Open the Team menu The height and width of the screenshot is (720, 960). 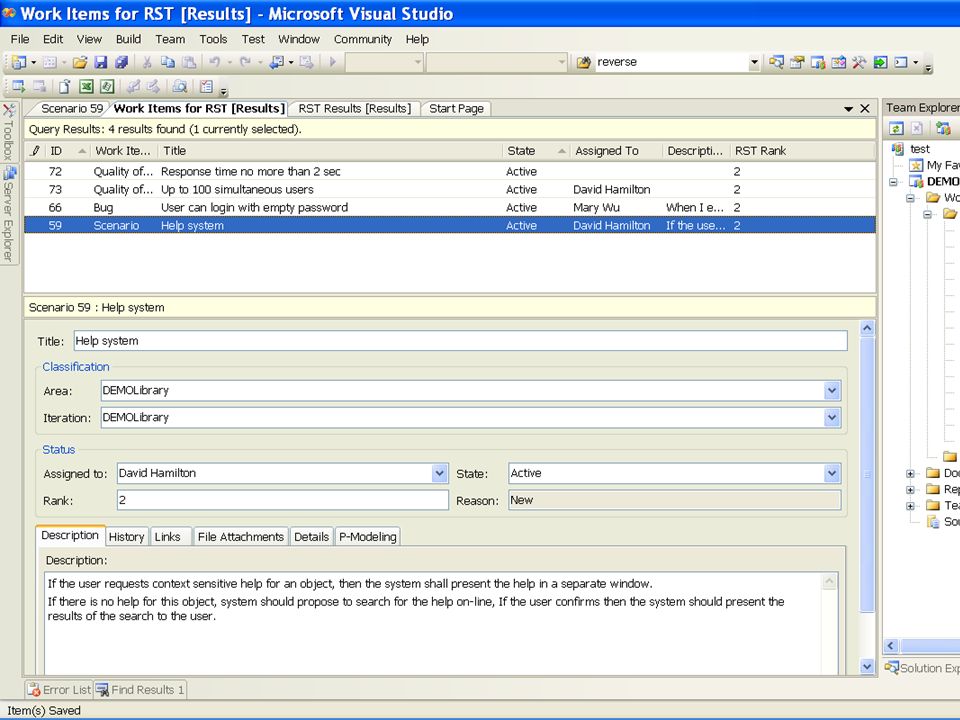click(170, 39)
